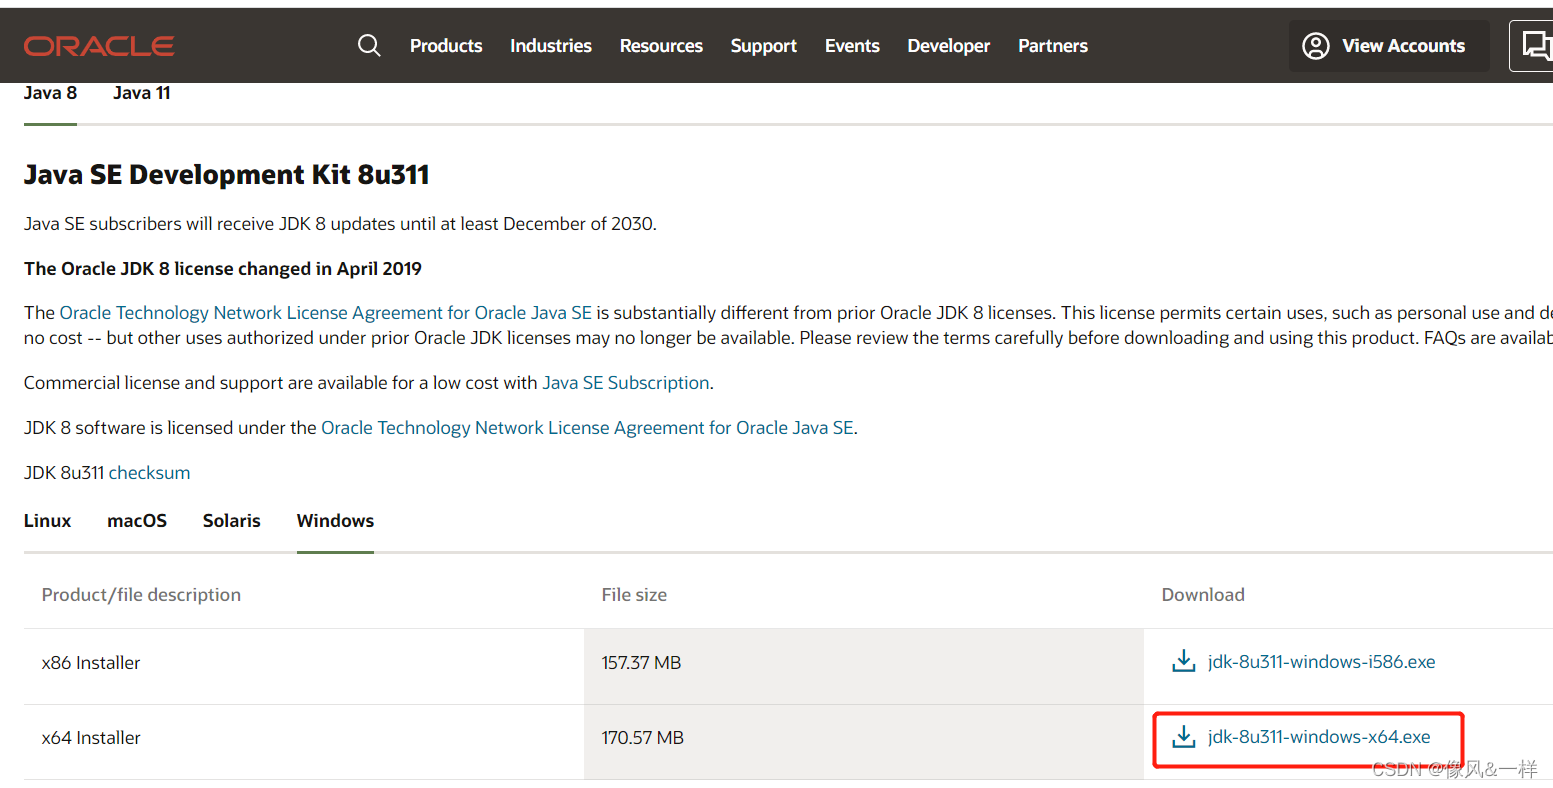Open the Java SE Subscription link
The image size is (1553, 788).
click(626, 383)
